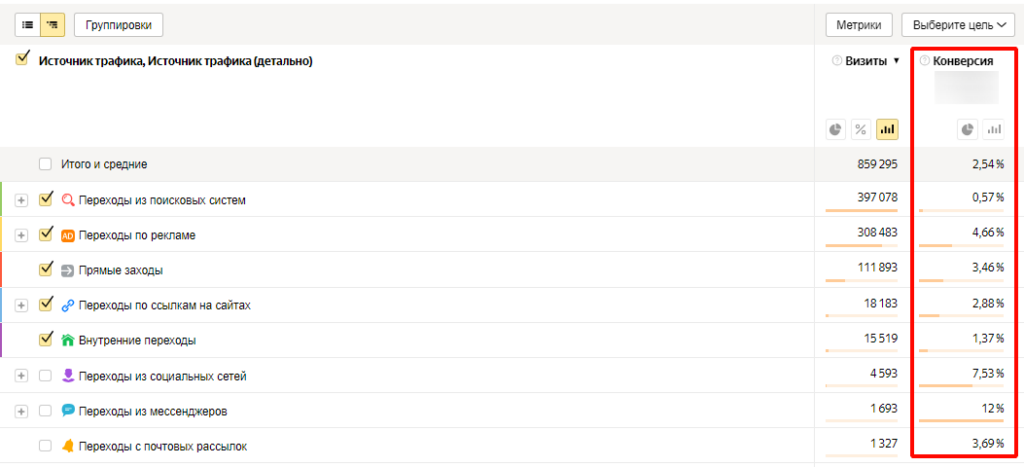Open the Группировки button
The height and width of the screenshot is (467, 1024).
point(118,25)
